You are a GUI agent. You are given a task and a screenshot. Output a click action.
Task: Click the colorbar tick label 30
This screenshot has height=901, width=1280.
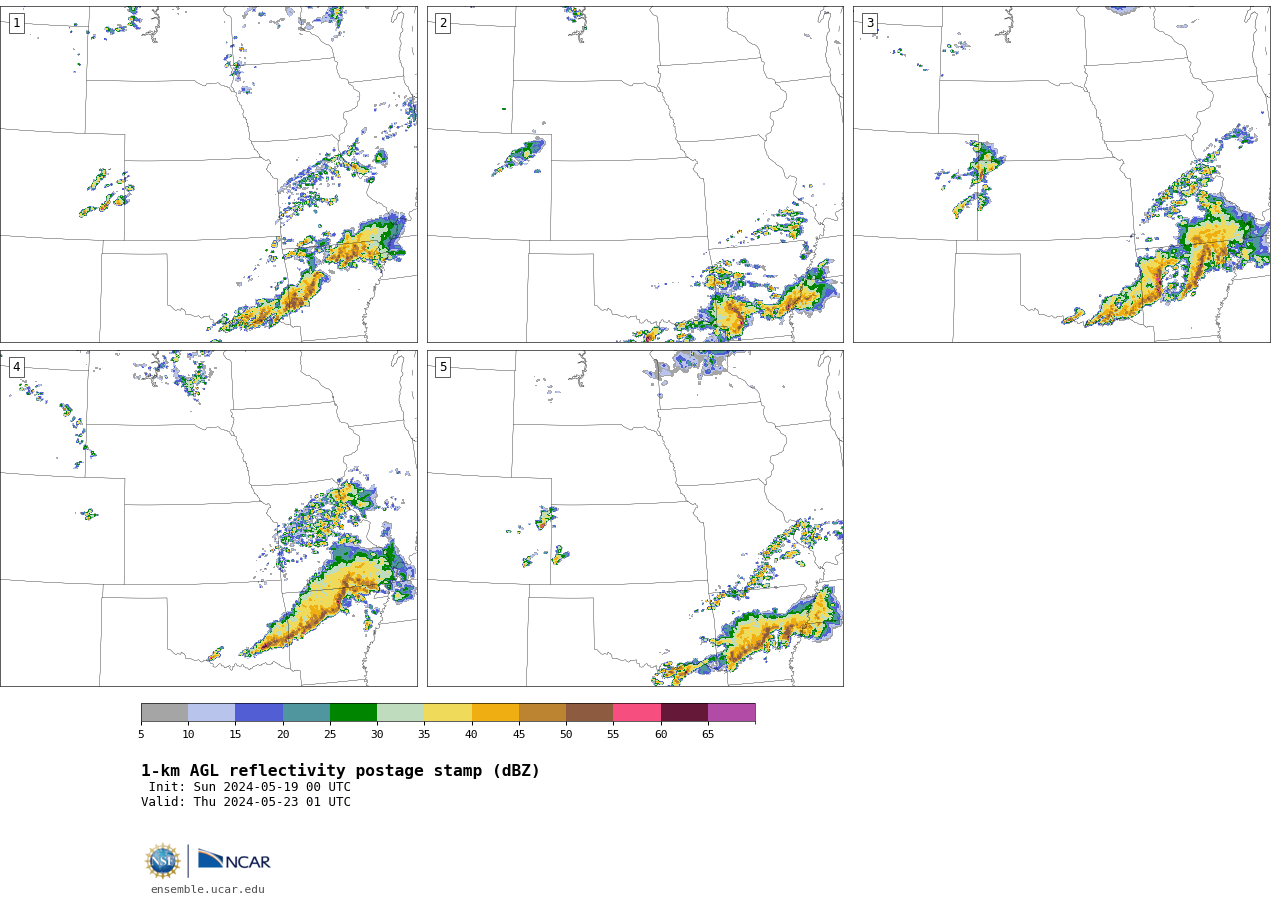pyautogui.click(x=377, y=735)
